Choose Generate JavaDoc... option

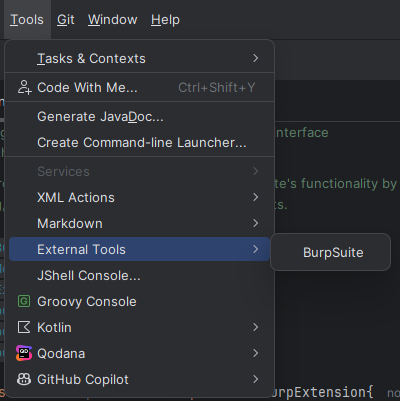point(139,117)
